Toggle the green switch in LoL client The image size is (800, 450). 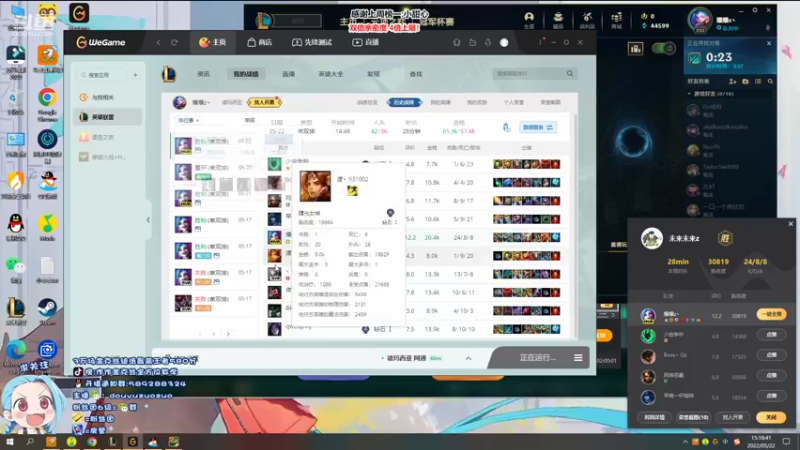pyautogui.click(x=663, y=48)
